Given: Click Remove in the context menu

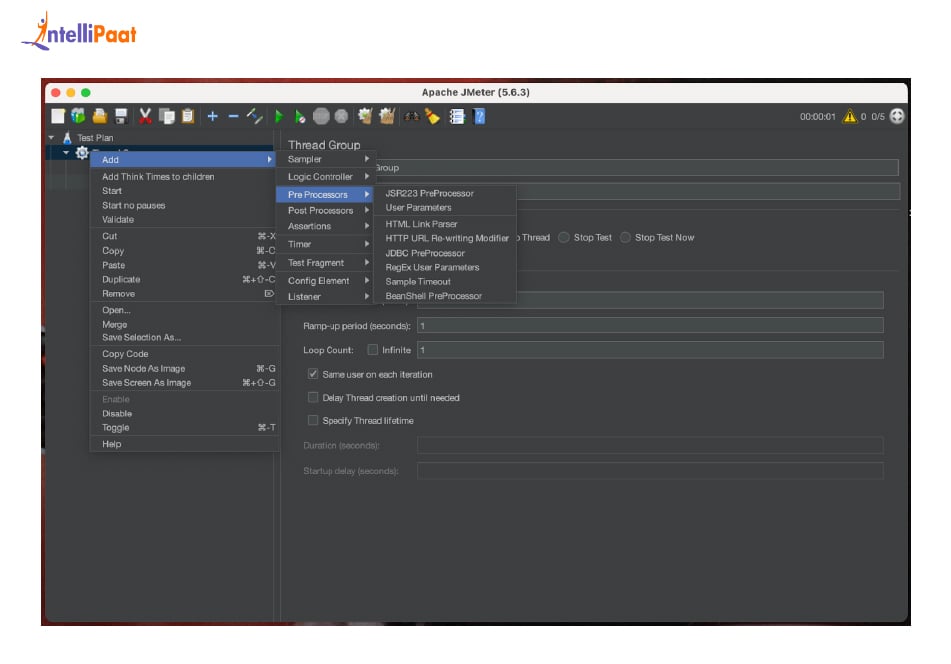Looking at the screenshot, I should 184,293.
